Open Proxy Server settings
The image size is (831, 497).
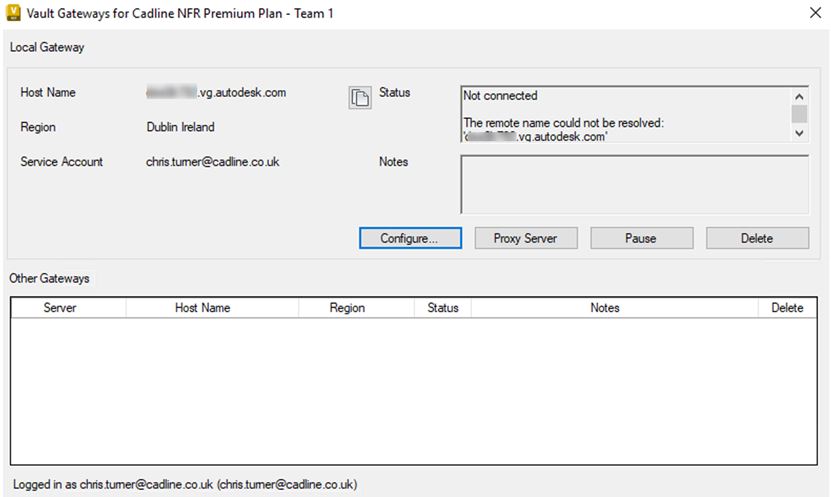click(x=526, y=238)
